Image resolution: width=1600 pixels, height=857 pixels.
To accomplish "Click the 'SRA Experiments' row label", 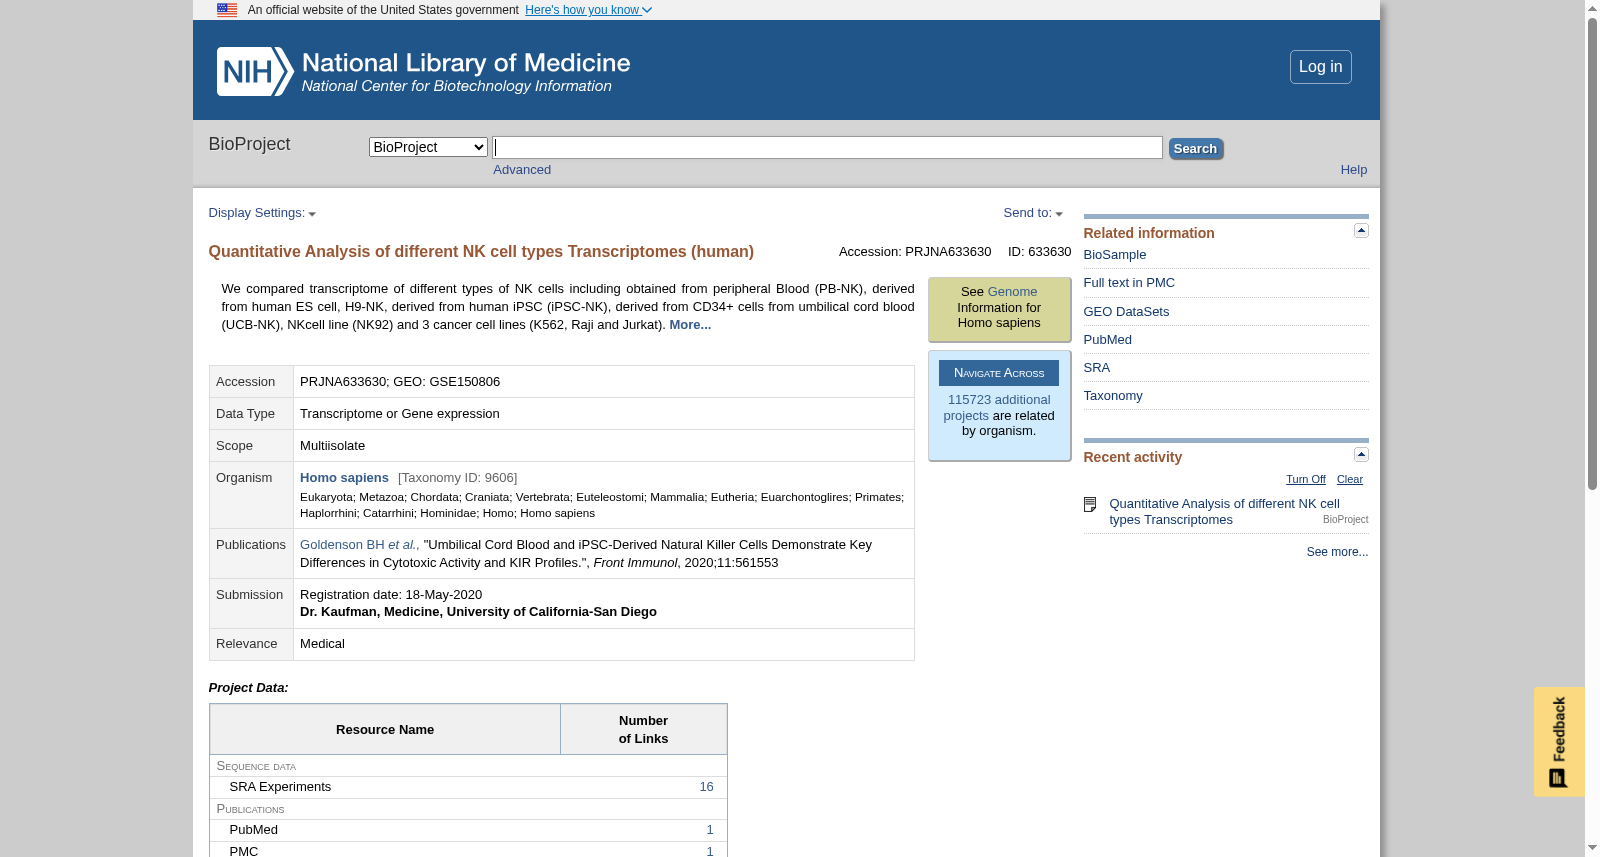I will click(280, 787).
